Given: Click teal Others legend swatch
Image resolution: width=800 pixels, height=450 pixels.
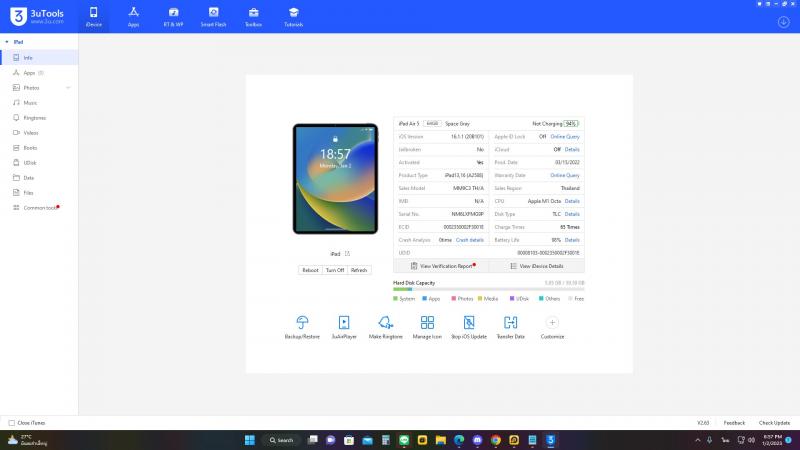Looking at the screenshot, I should coord(541,298).
